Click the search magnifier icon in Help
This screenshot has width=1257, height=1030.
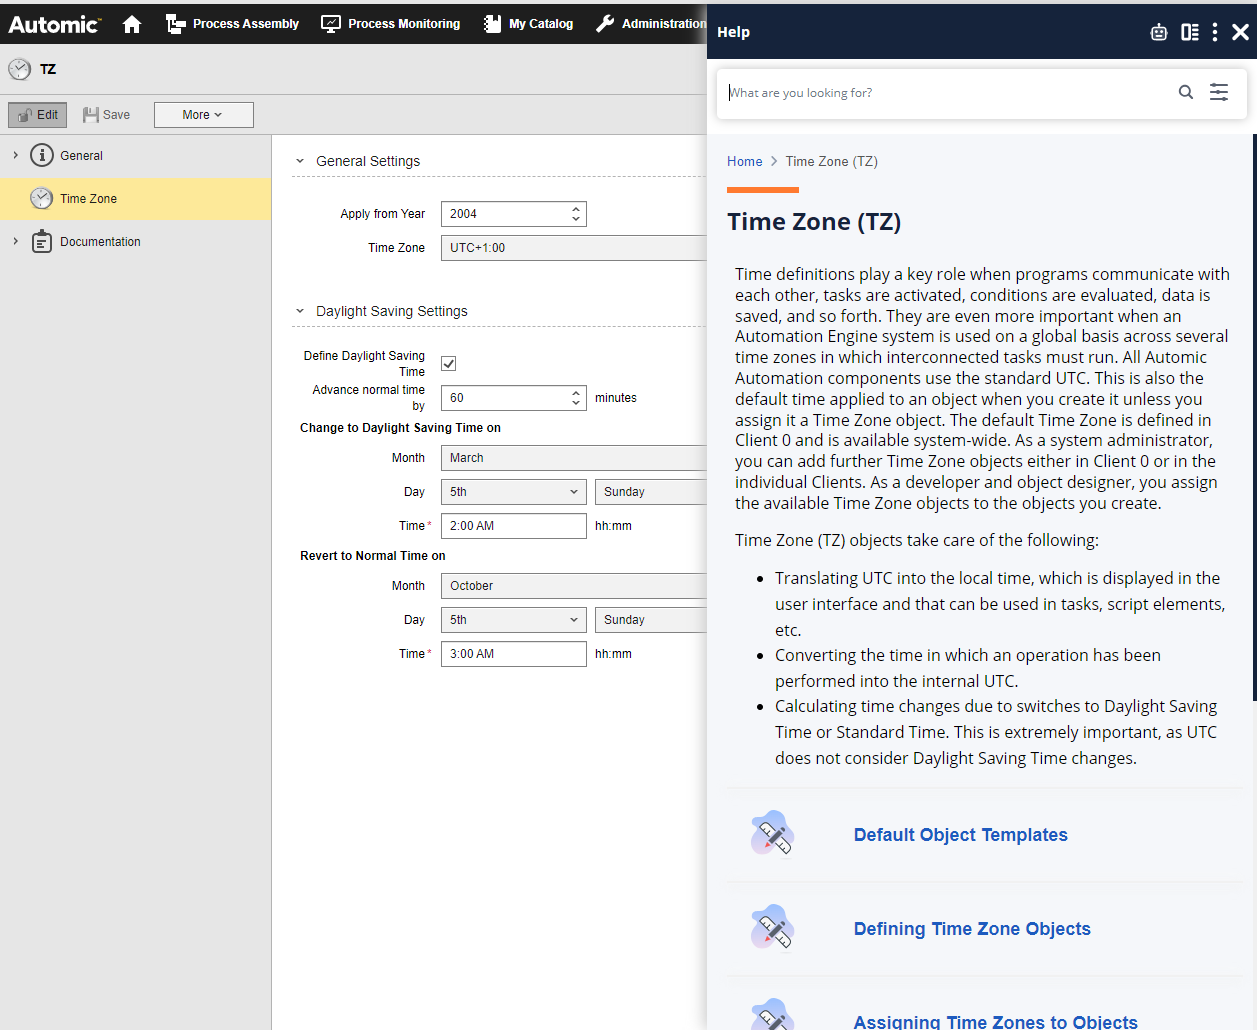tap(1185, 92)
